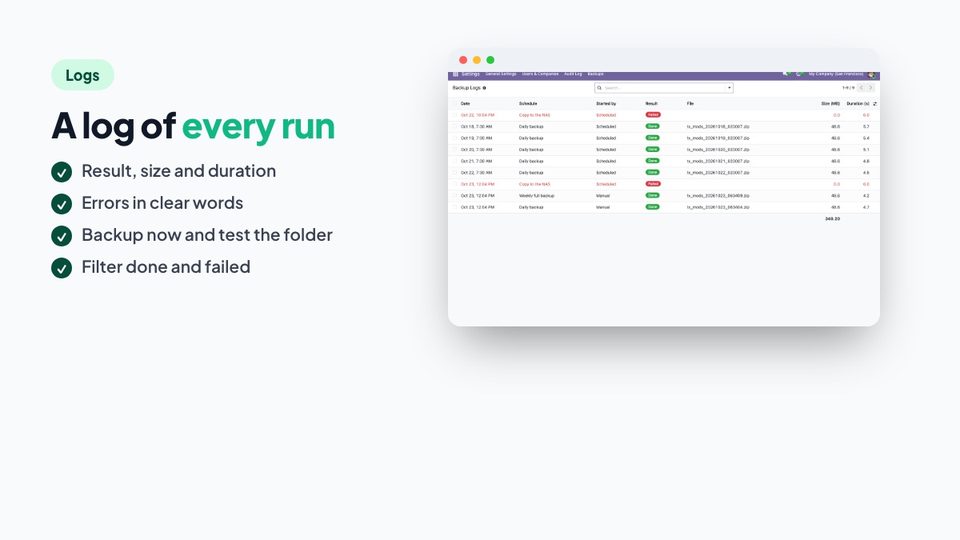Click the green check beside 'Result, size and duration'
This screenshot has width=960, height=540.
[x=61, y=172]
